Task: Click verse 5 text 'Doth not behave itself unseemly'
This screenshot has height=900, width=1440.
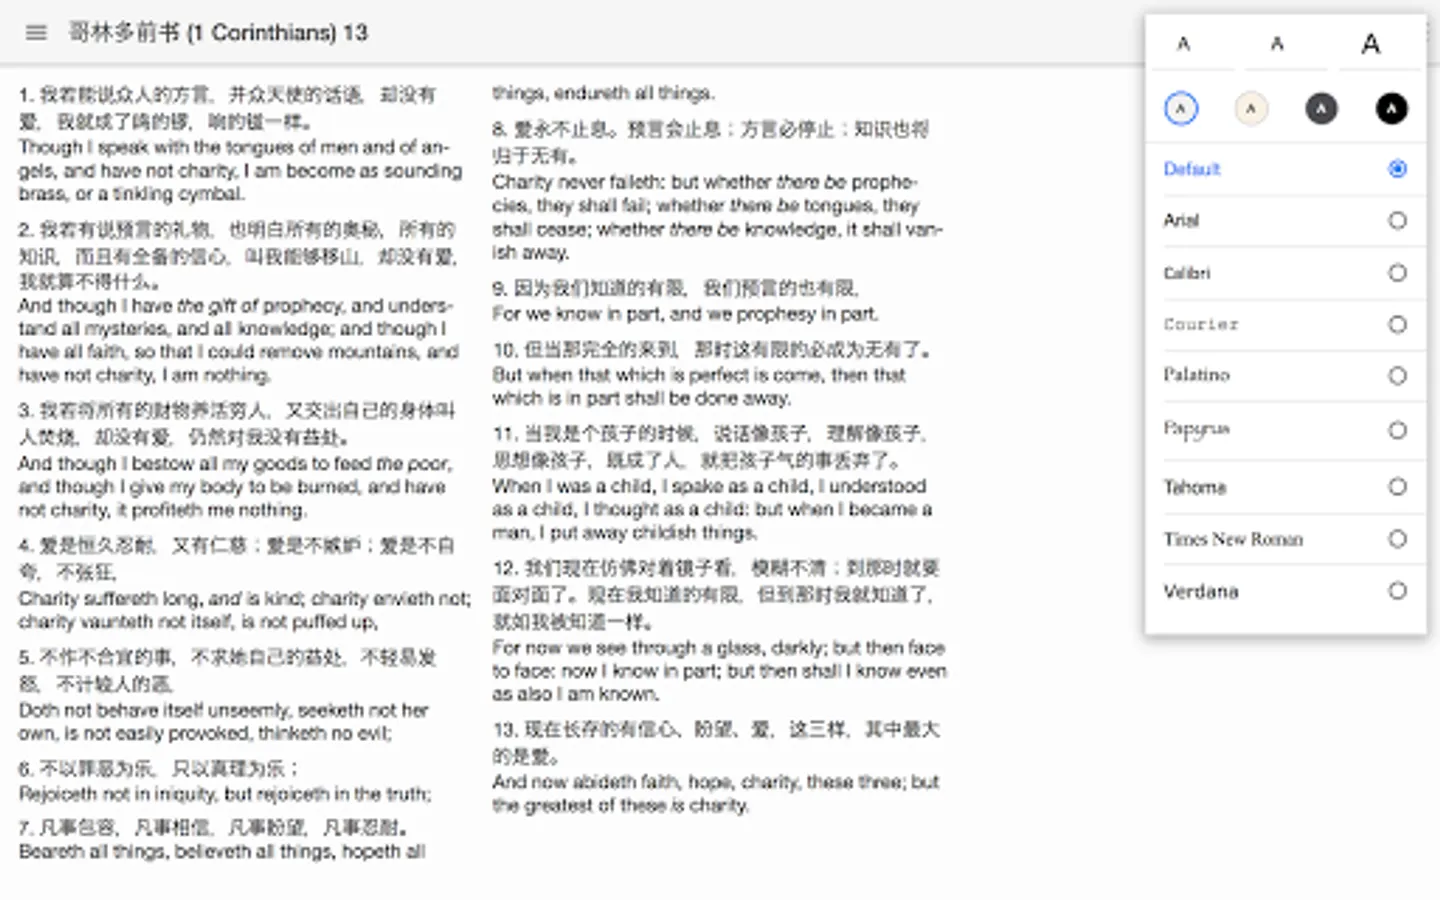Action: [155, 711]
